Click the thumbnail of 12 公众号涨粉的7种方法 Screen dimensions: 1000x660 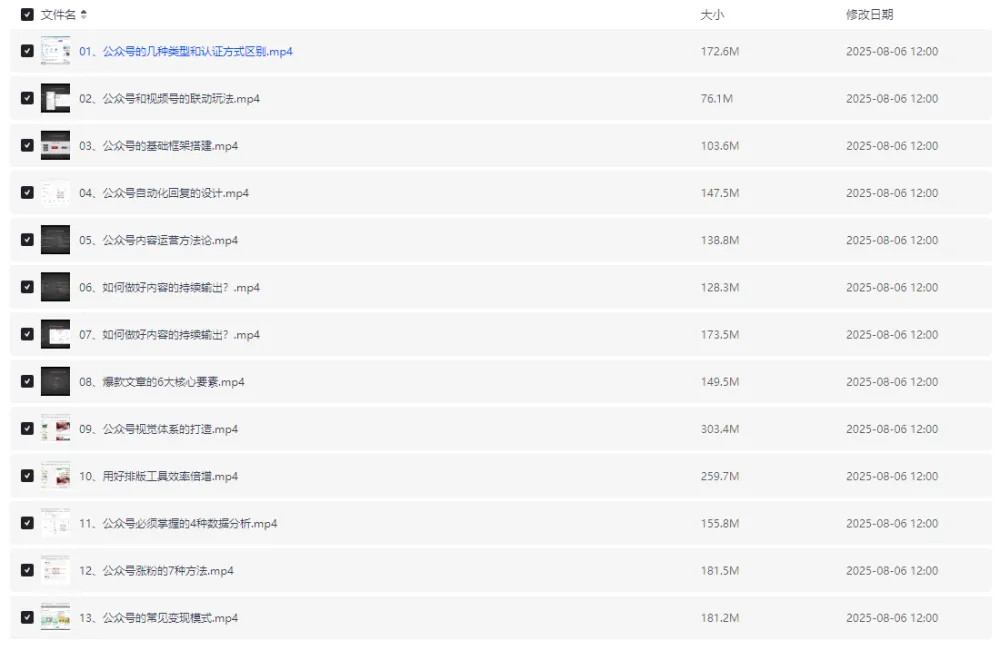[x=55, y=571]
